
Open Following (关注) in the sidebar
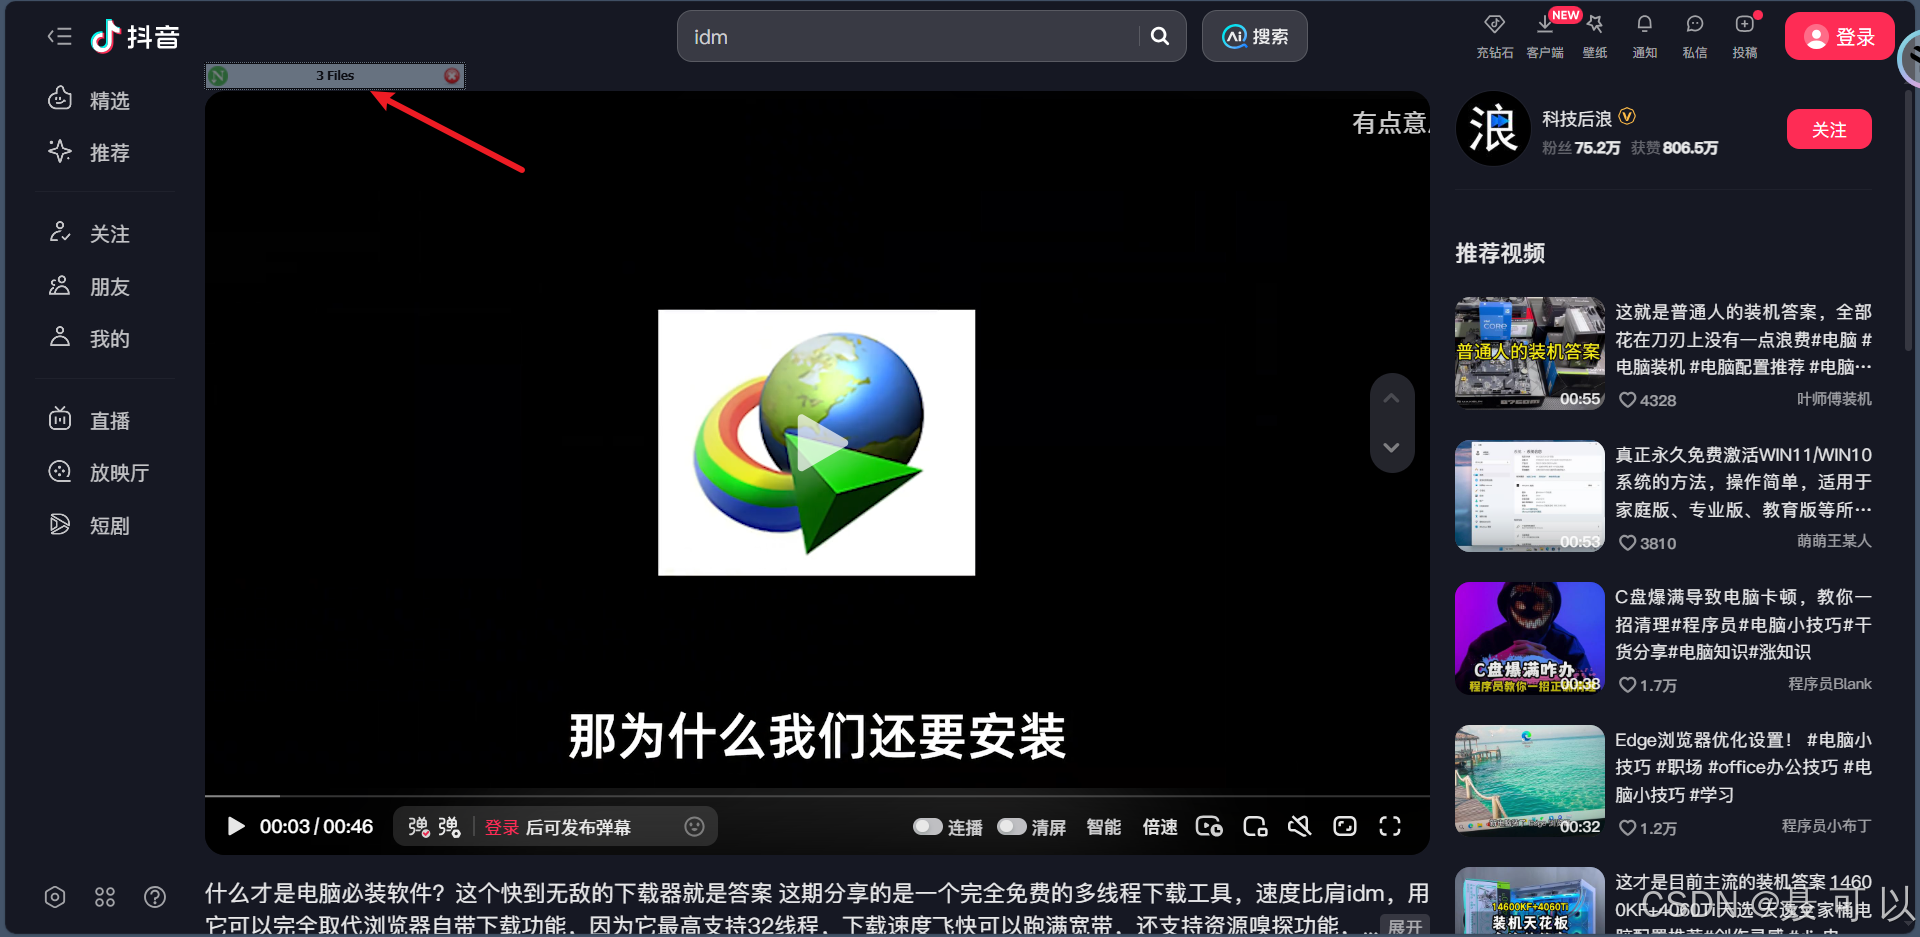[x=90, y=233]
